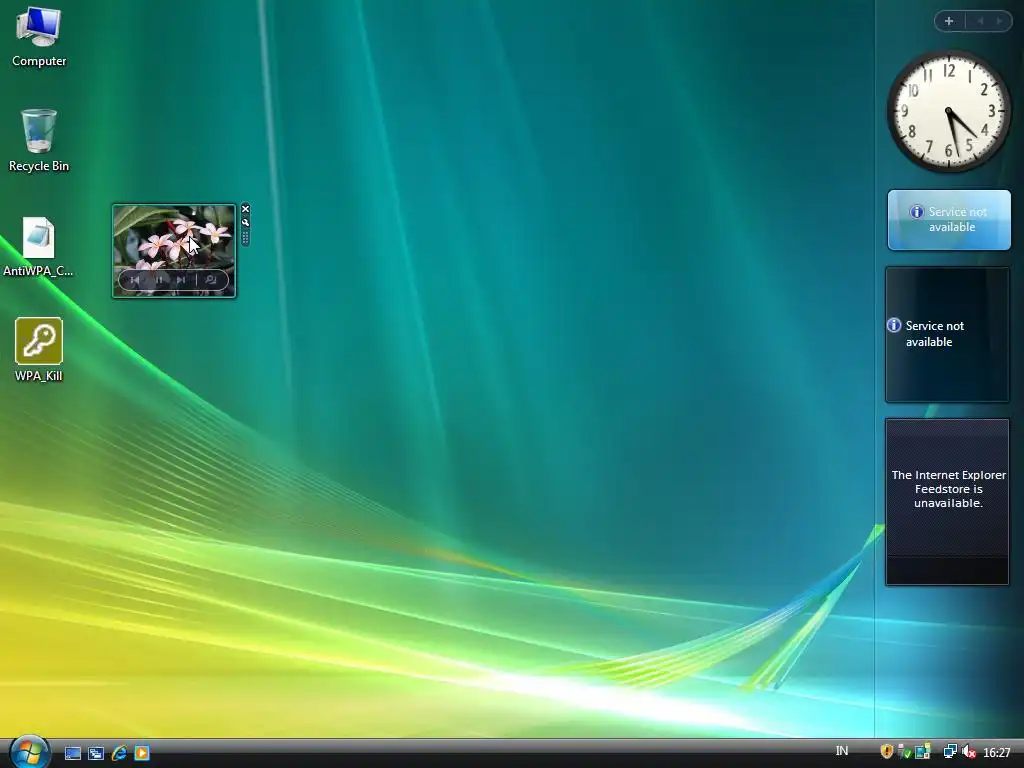Select the AntiWPA_C... file icon

pyautogui.click(x=39, y=247)
